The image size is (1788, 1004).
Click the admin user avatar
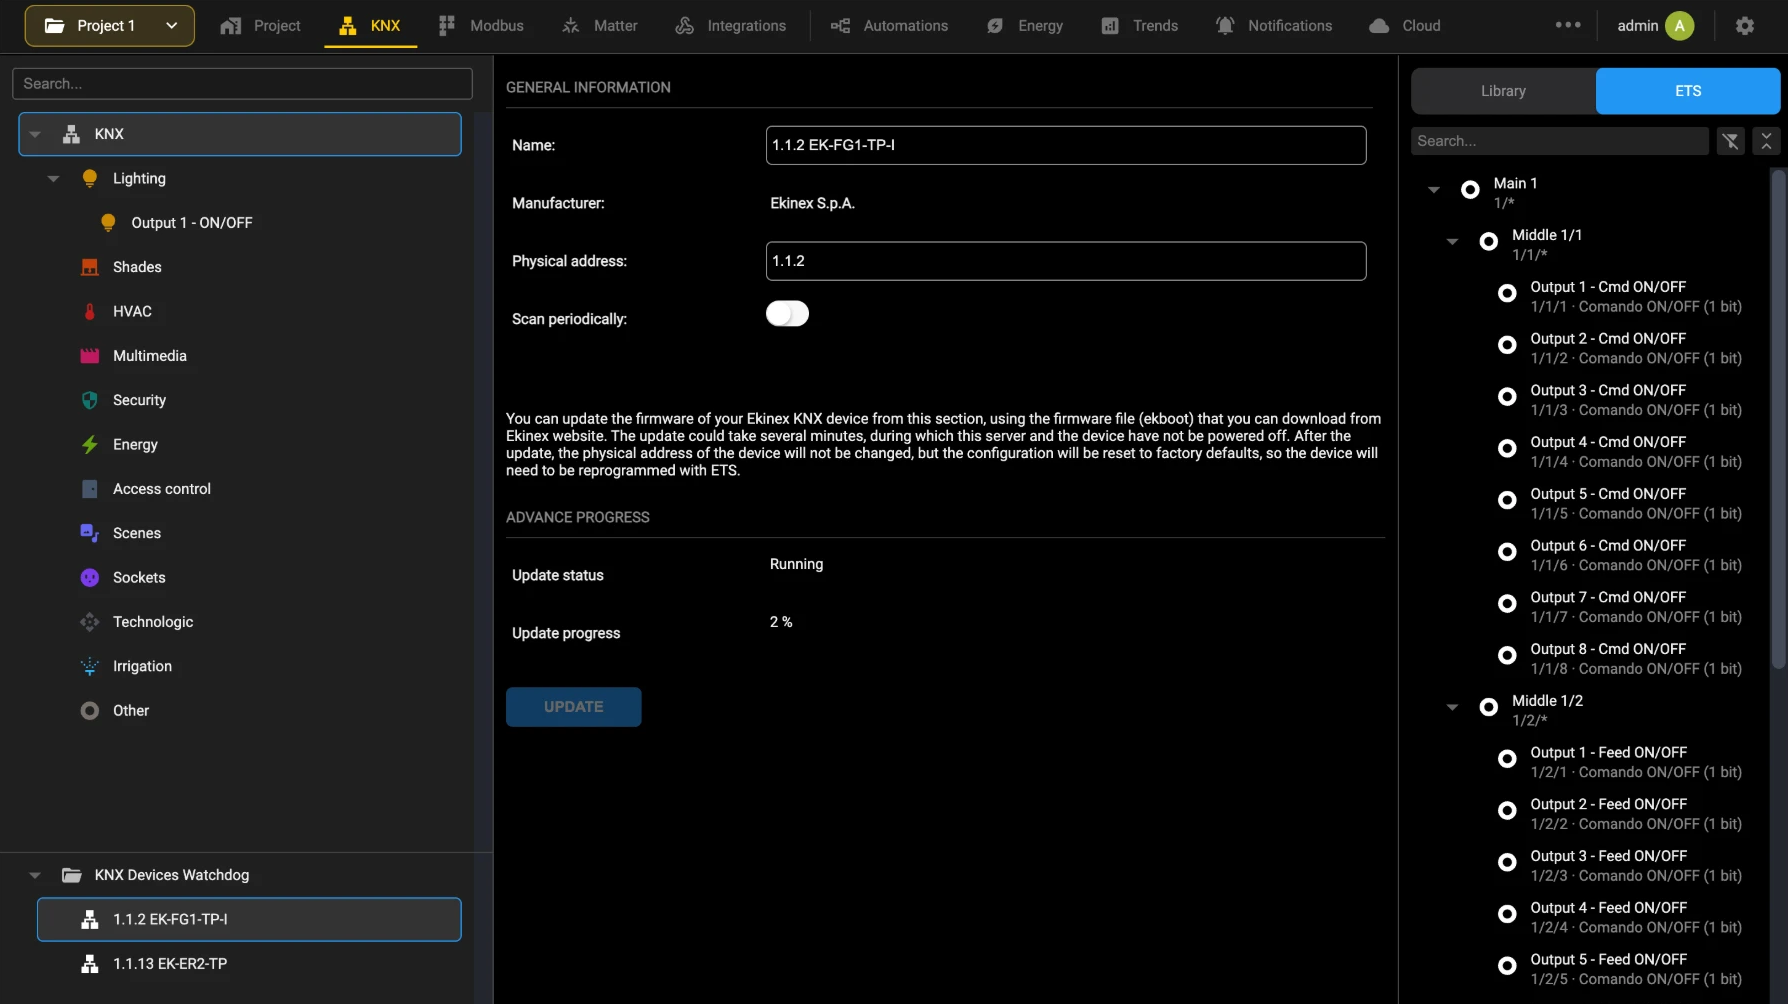[x=1680, y=26]
